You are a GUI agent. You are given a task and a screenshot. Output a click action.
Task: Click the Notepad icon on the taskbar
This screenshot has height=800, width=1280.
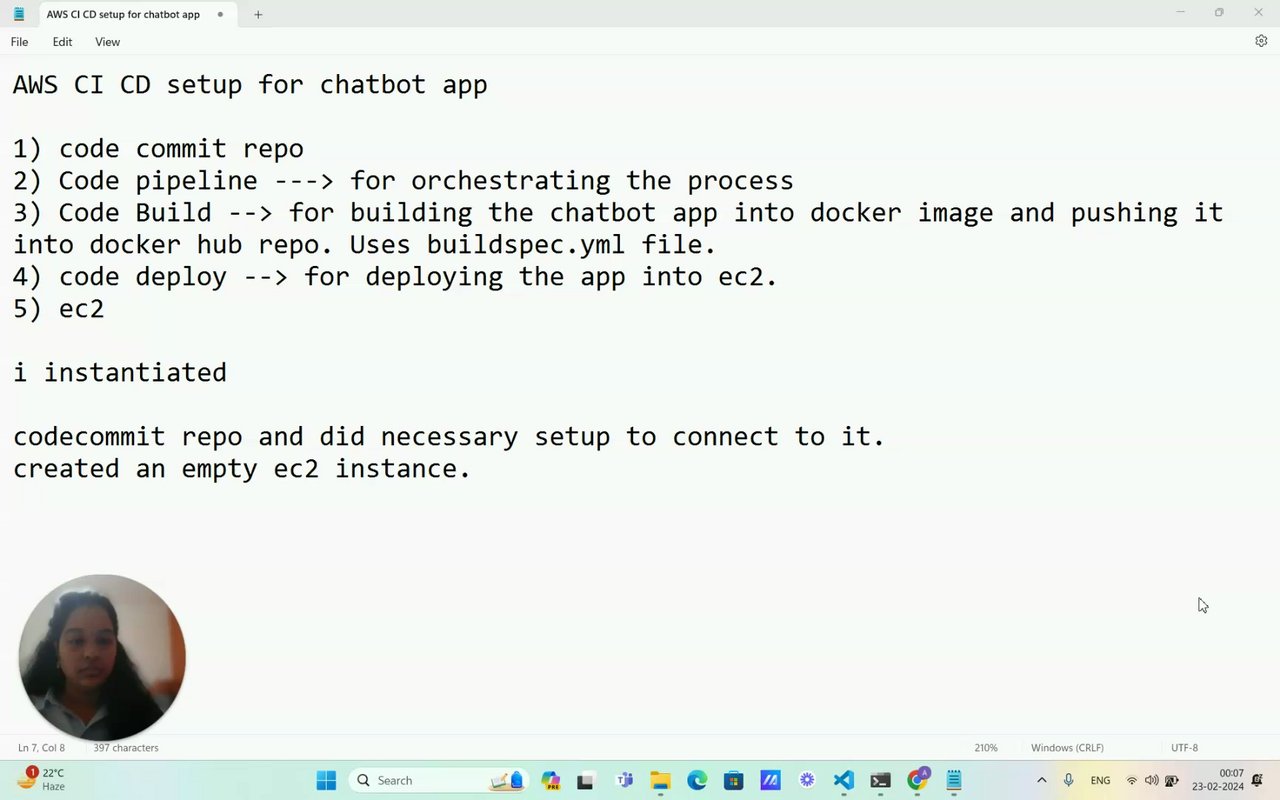click(954, 780)
